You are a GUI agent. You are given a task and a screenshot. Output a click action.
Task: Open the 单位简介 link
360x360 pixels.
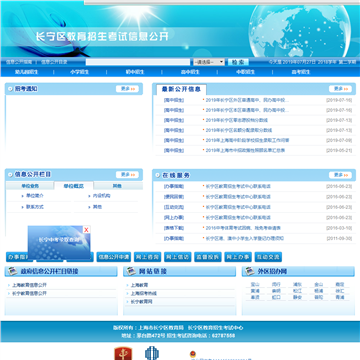pyautogui.click(x=35, y=196)
